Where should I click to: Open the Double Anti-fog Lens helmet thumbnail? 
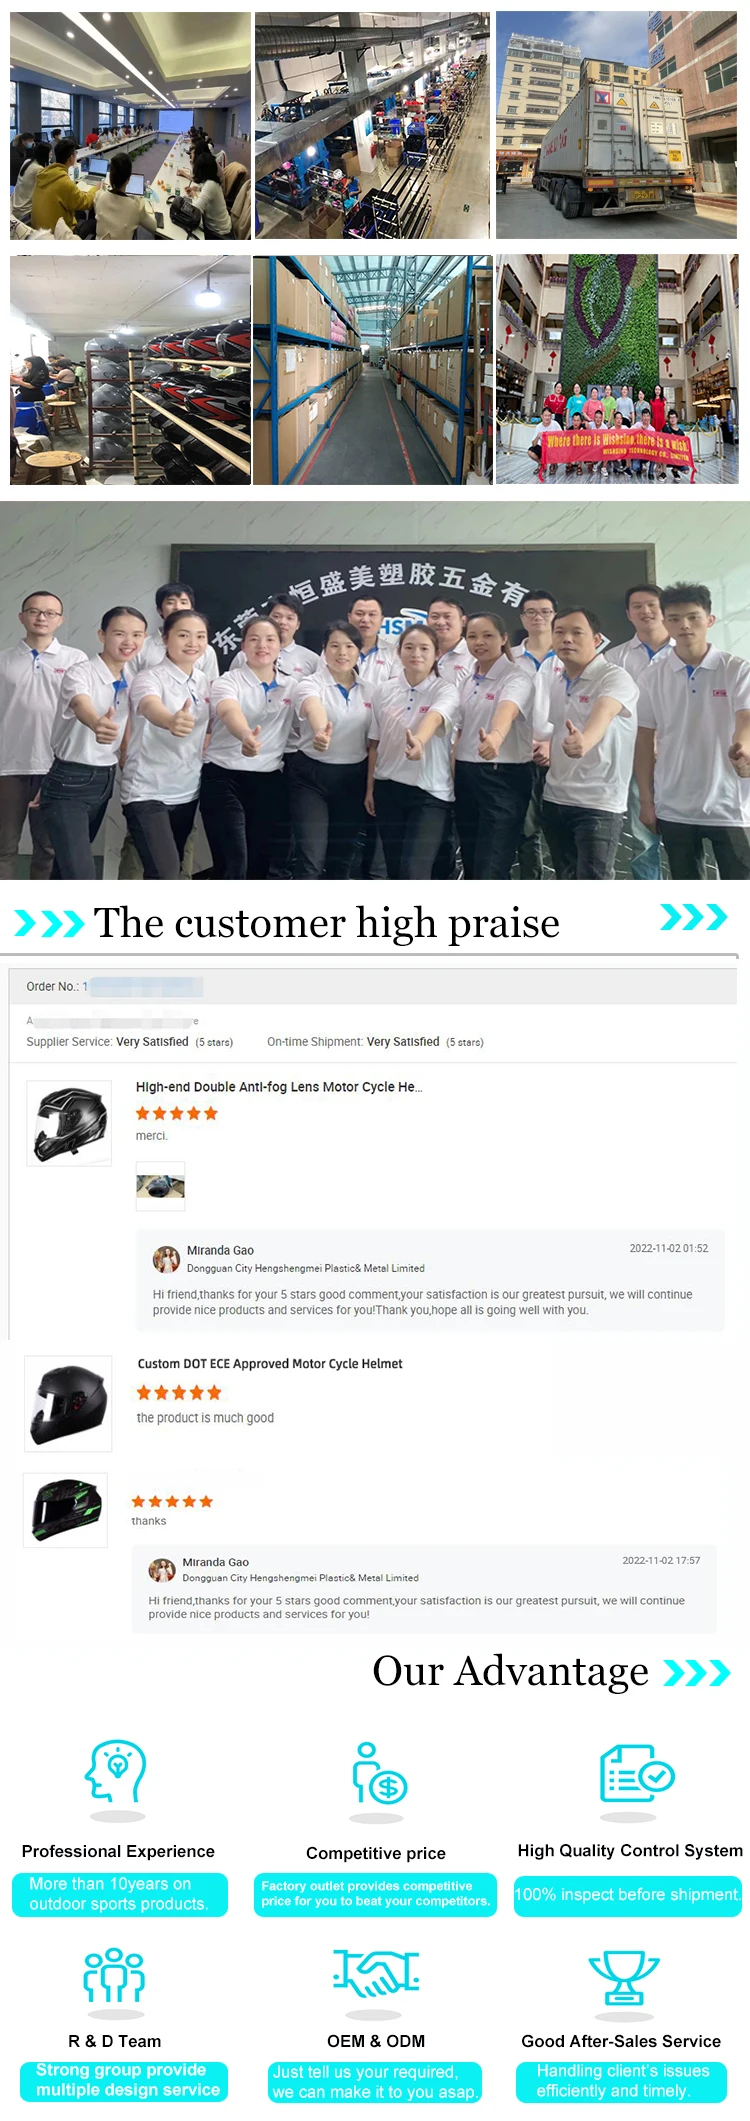pos(69,1123)
